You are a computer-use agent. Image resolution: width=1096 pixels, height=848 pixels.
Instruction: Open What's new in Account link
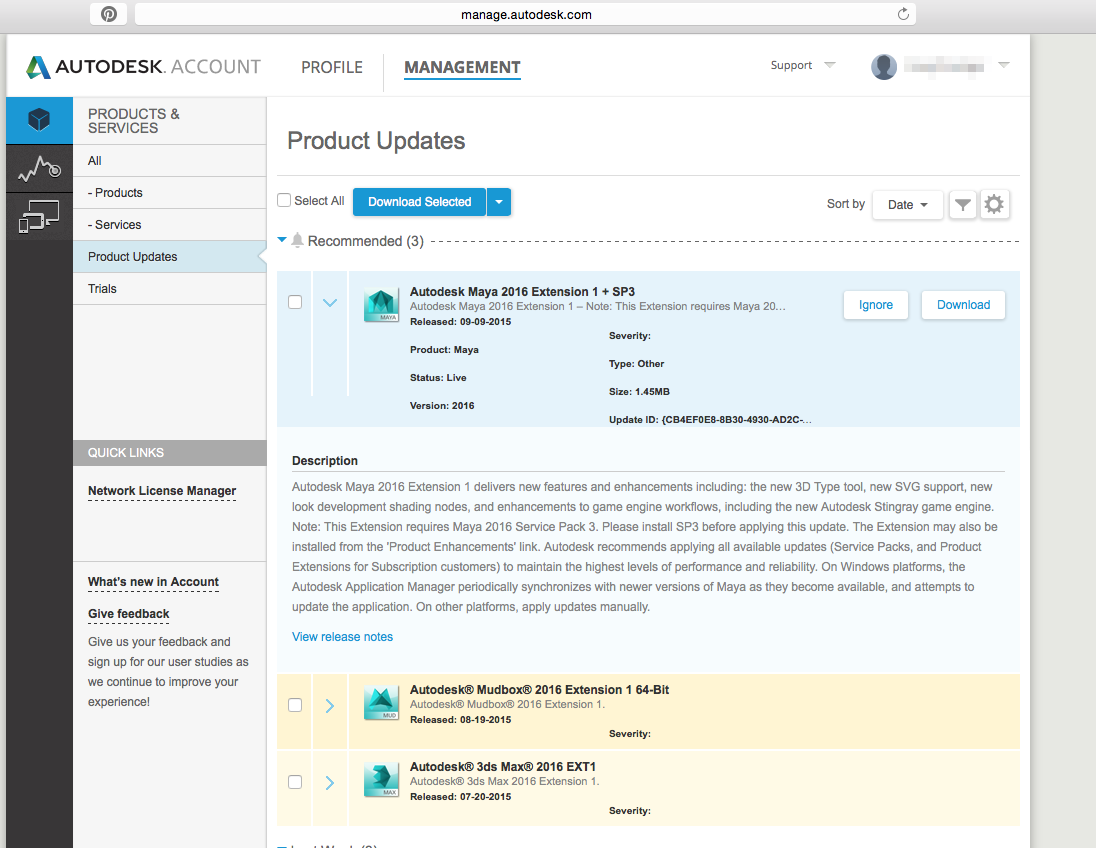click(153, 582)
